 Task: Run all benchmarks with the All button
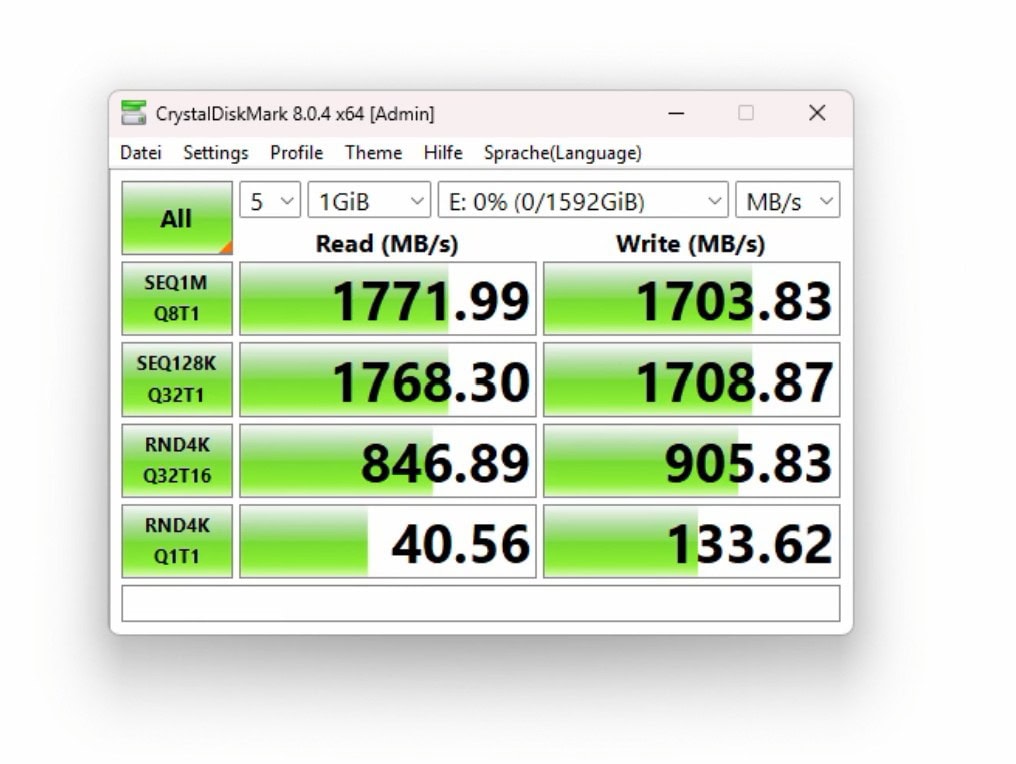click(x=176, y=218)
